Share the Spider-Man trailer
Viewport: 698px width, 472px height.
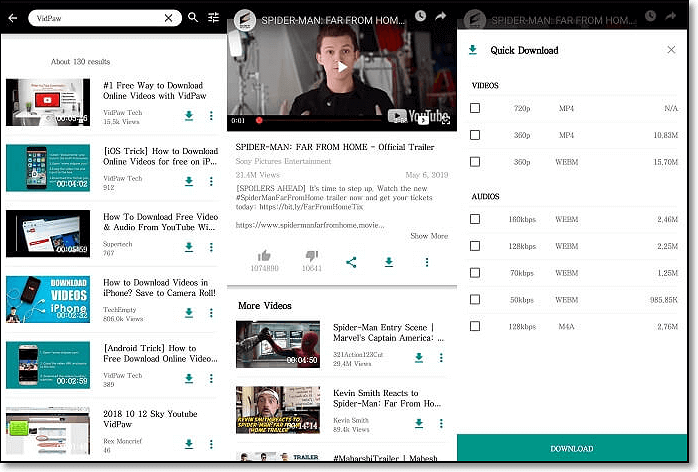[351, 262]
